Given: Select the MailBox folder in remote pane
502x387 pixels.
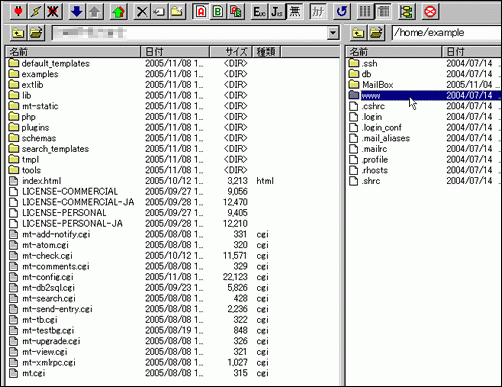Looking at the screenshot, I should (377, 85).
